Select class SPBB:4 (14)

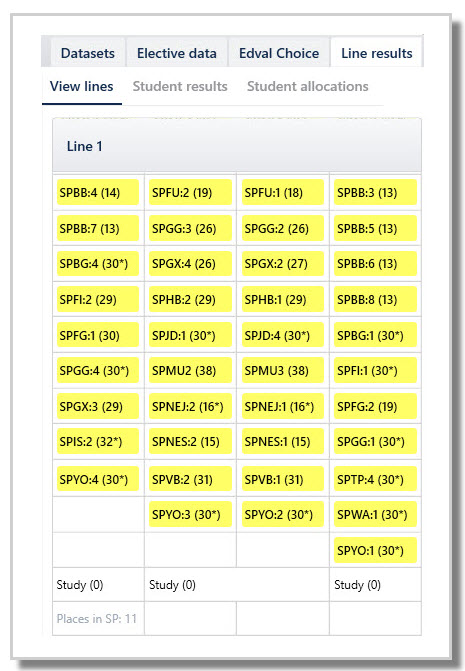[98, 193]
